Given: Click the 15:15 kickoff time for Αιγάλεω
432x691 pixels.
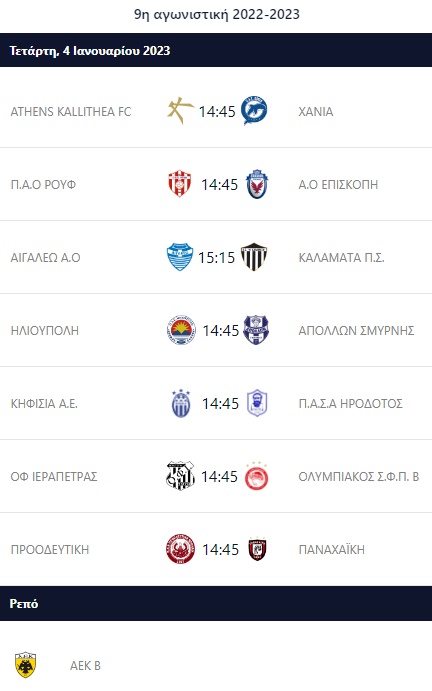Looking at the screenshot, I should click(216, 257).
